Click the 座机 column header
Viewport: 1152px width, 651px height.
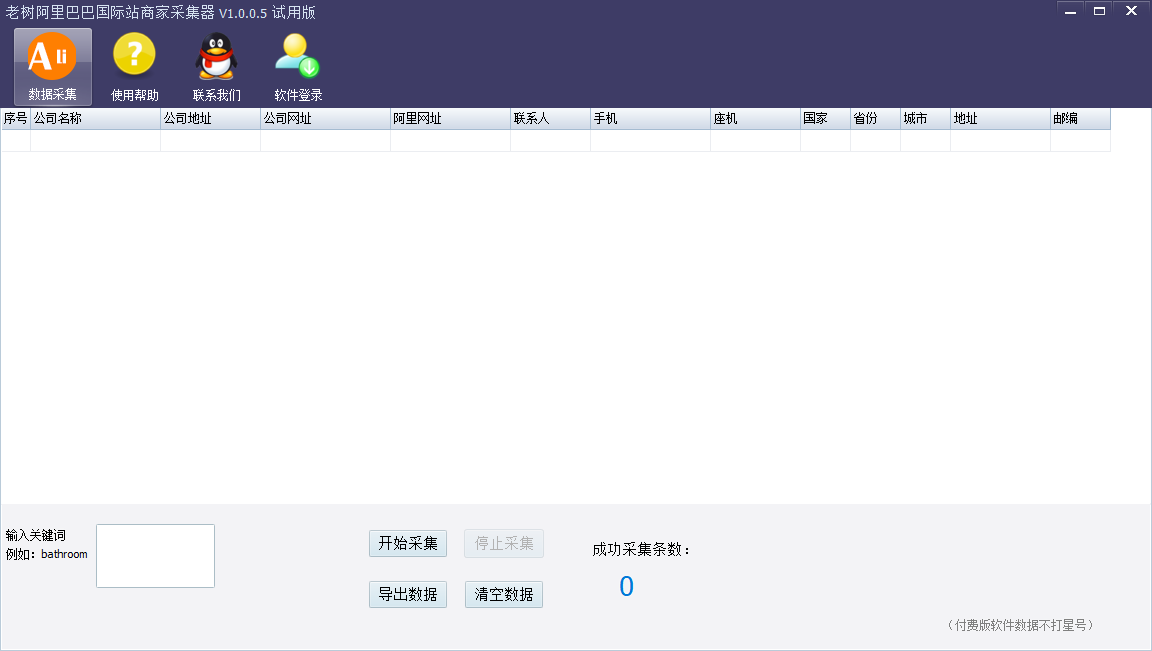click(755, 118)
